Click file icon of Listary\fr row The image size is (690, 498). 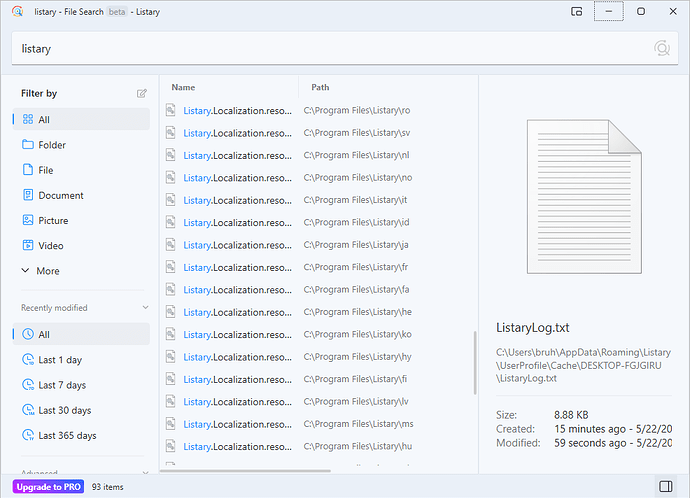point(170,267)
